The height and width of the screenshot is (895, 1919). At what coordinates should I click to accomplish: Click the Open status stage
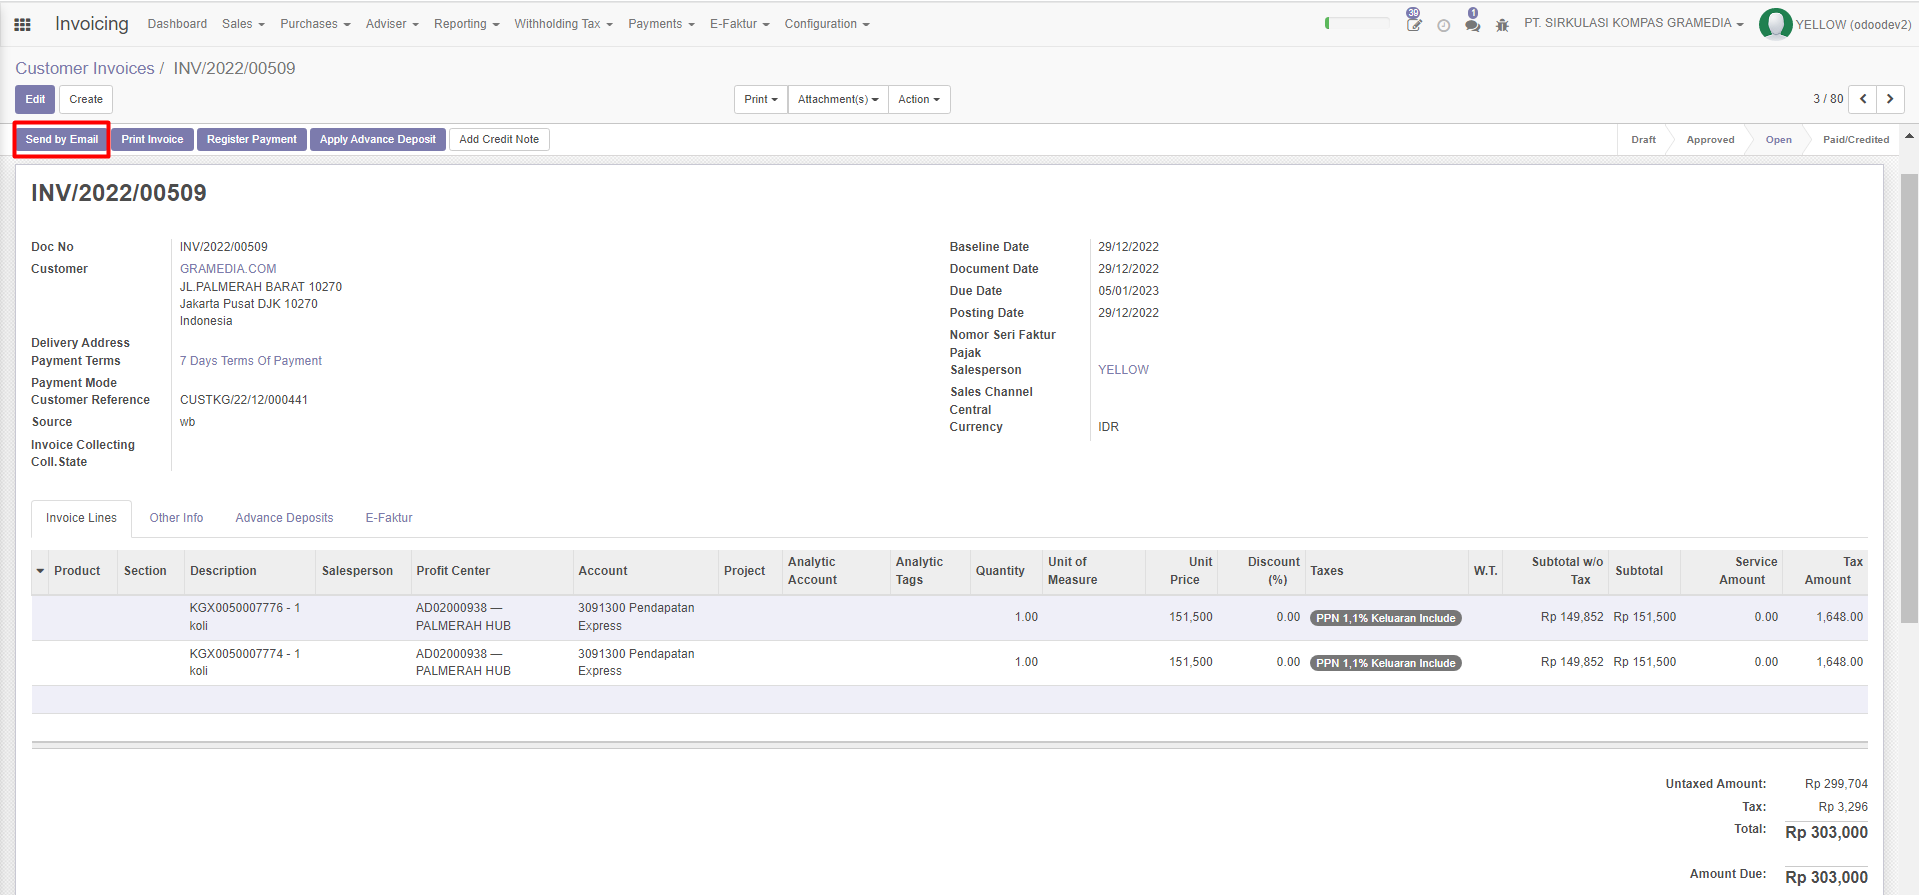click(1778, 140)
